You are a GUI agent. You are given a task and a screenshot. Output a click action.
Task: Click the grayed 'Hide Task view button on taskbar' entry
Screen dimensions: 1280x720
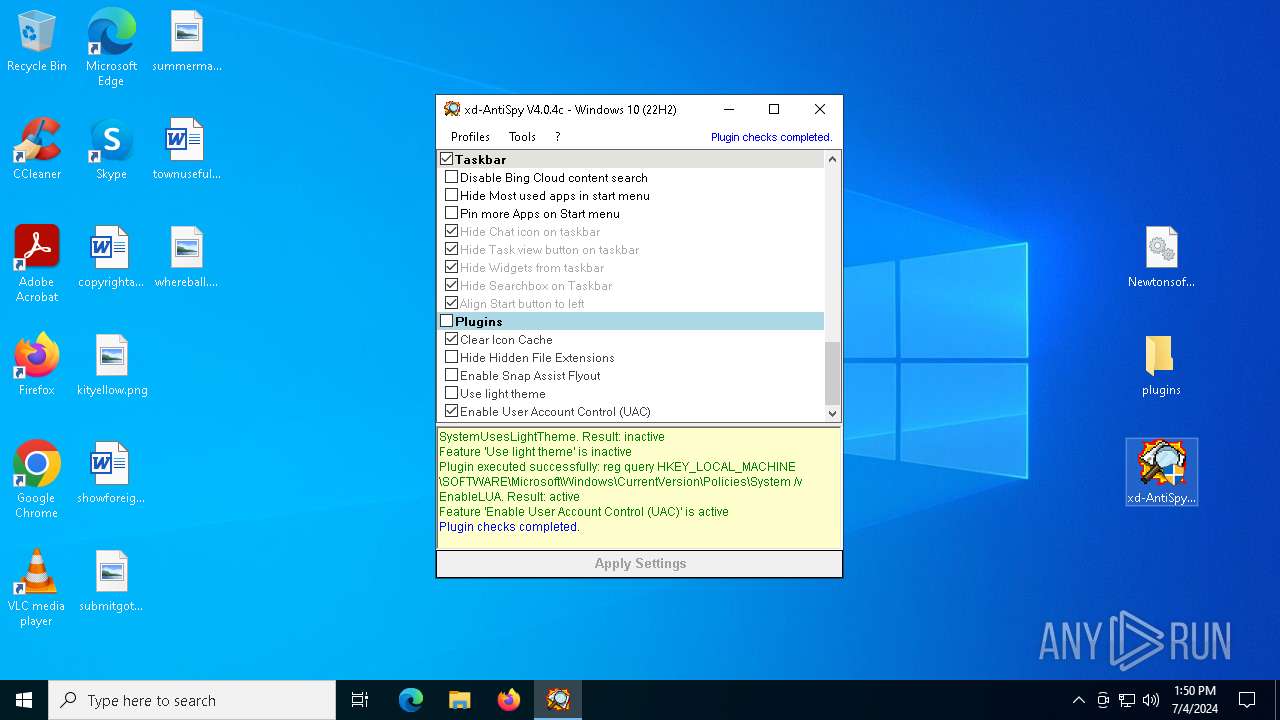coord(549,249)
